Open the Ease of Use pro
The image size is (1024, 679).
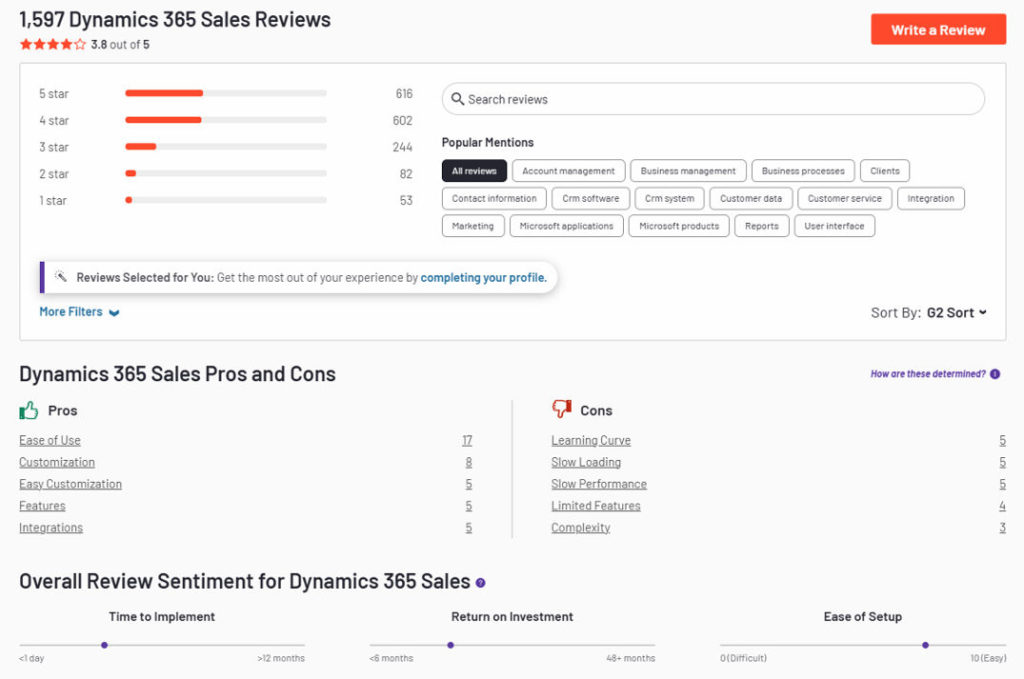(50, 441)
